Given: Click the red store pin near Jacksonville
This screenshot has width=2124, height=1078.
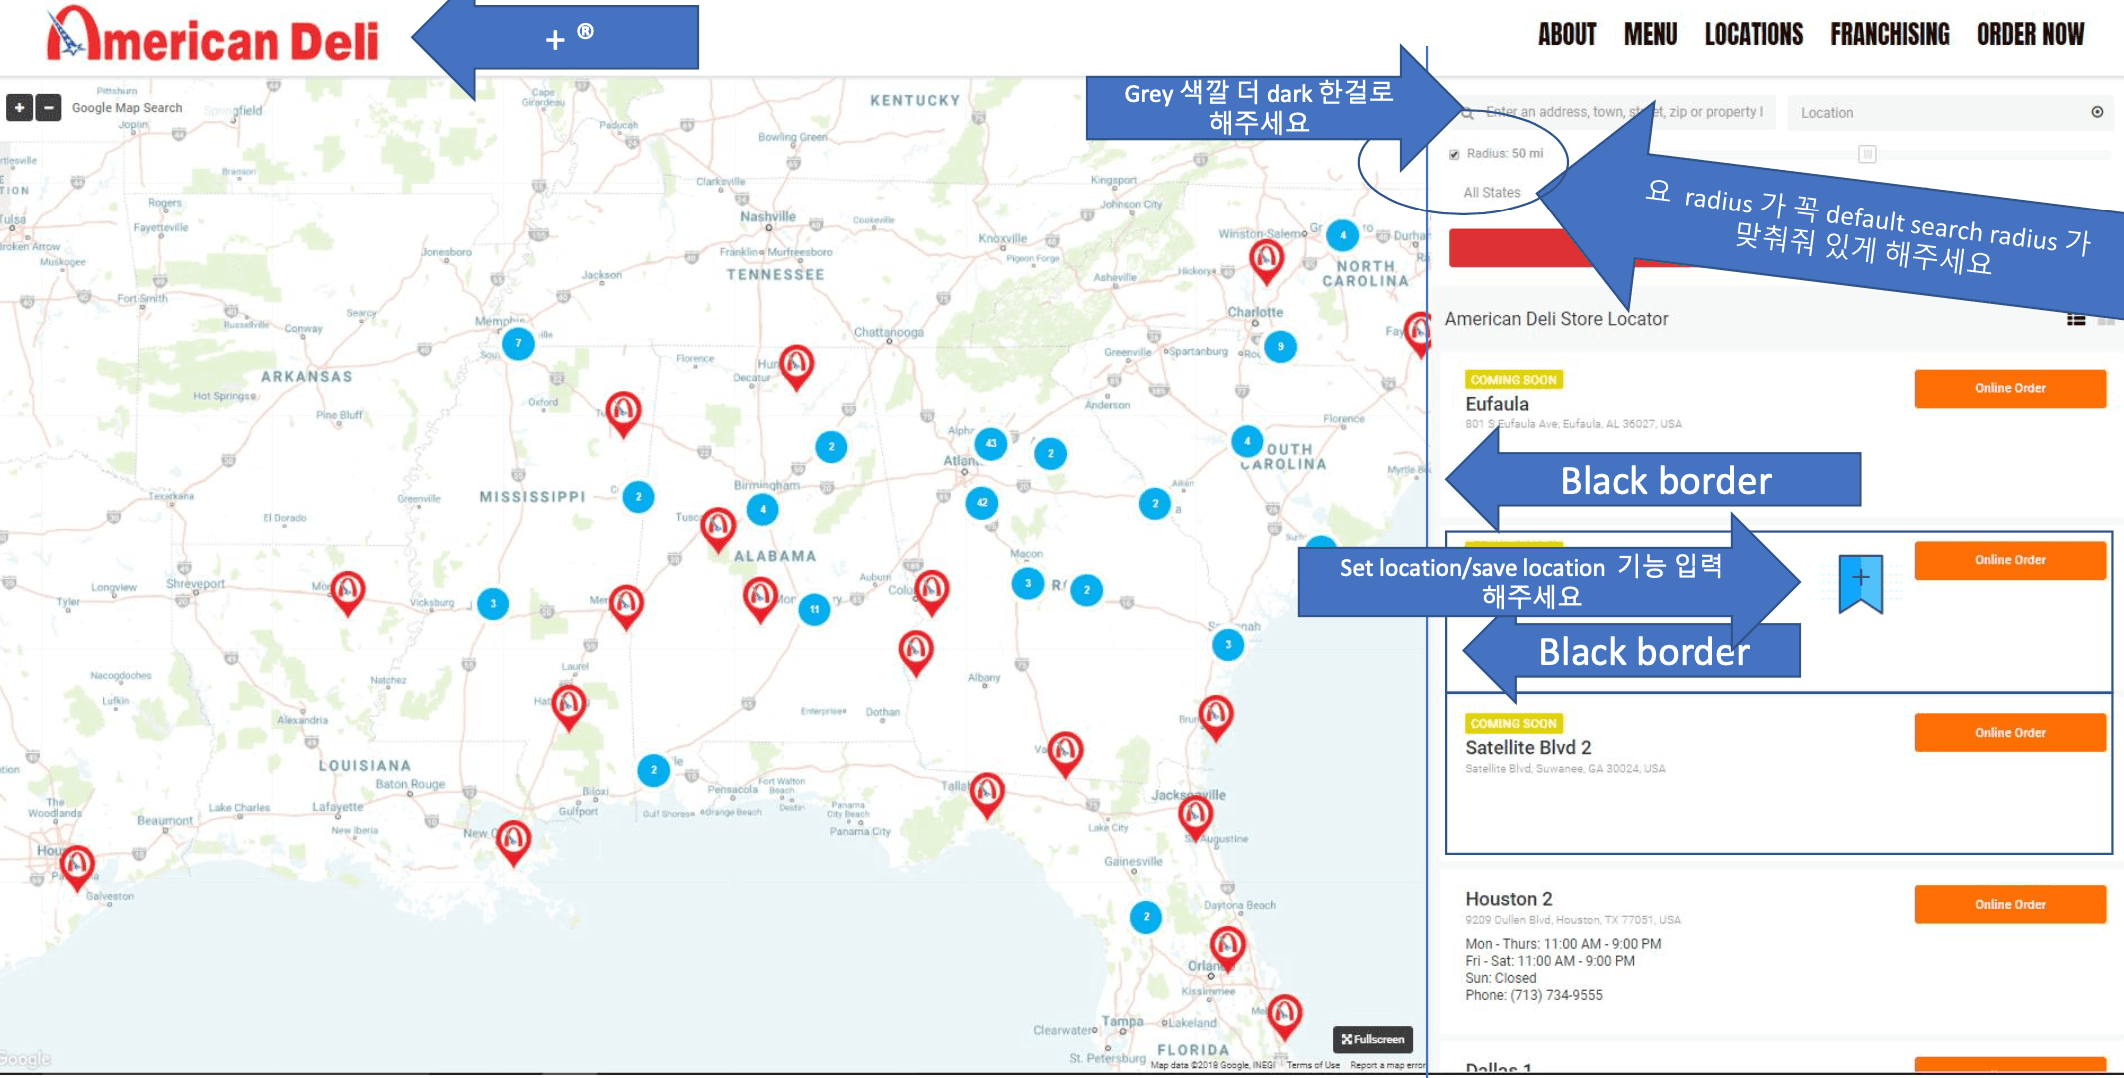Looking at the screenshot, I should coord(1195,817).
